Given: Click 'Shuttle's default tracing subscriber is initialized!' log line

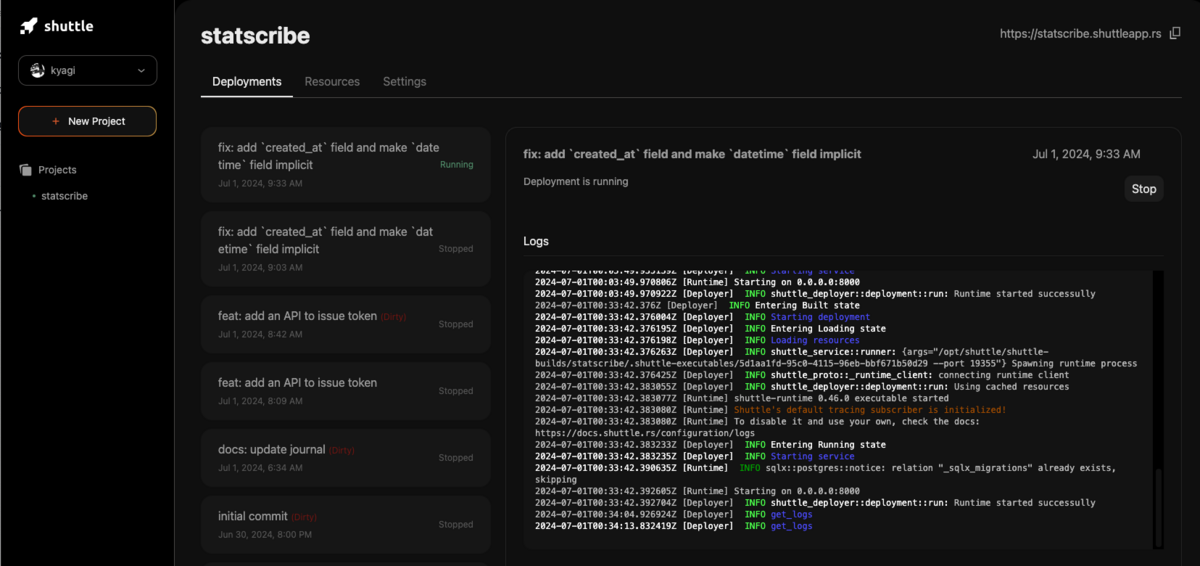Looking at the screenshot, I should point(870,410).
